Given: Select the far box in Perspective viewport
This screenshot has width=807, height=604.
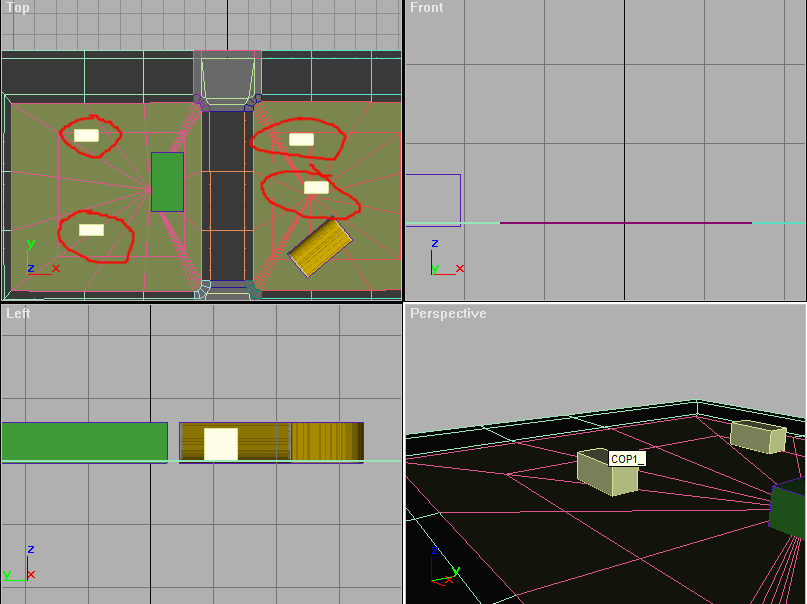Looking at the screenshot, I should [757, 437].
